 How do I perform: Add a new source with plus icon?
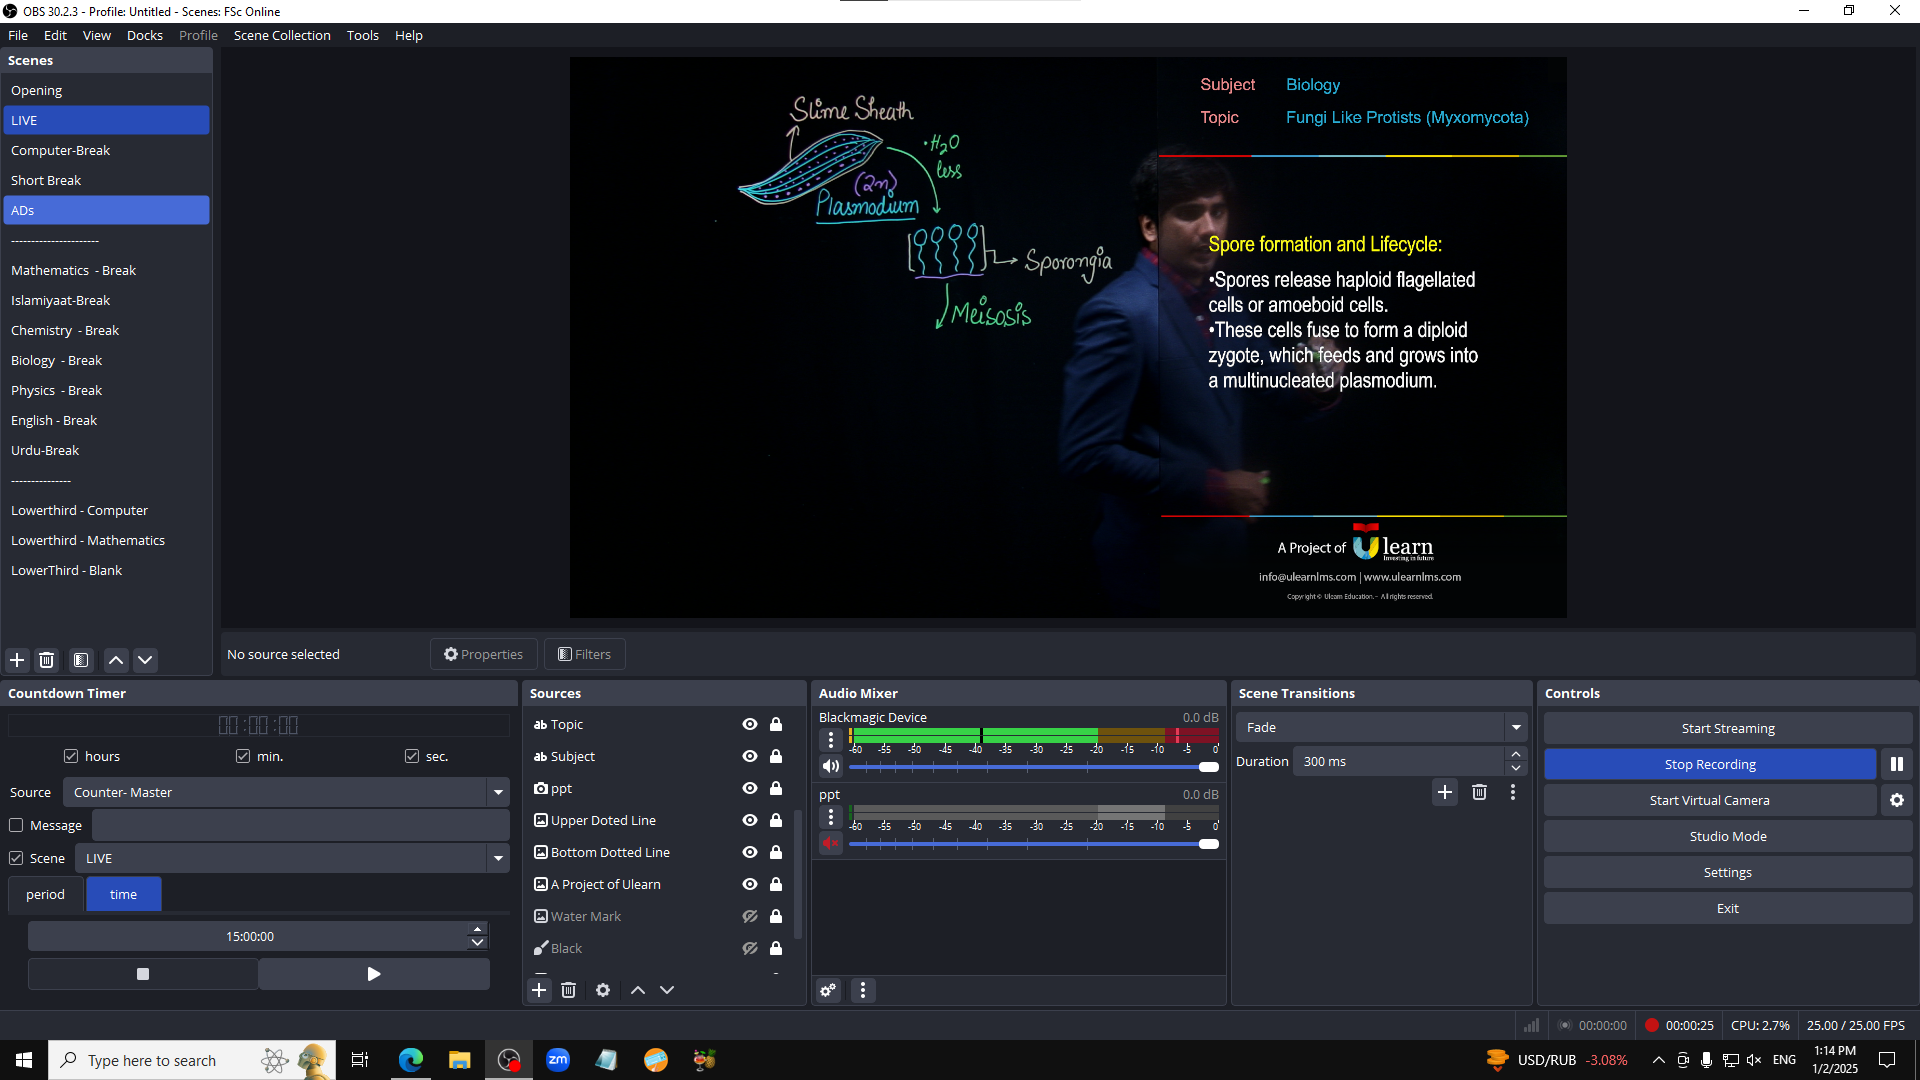539,990
